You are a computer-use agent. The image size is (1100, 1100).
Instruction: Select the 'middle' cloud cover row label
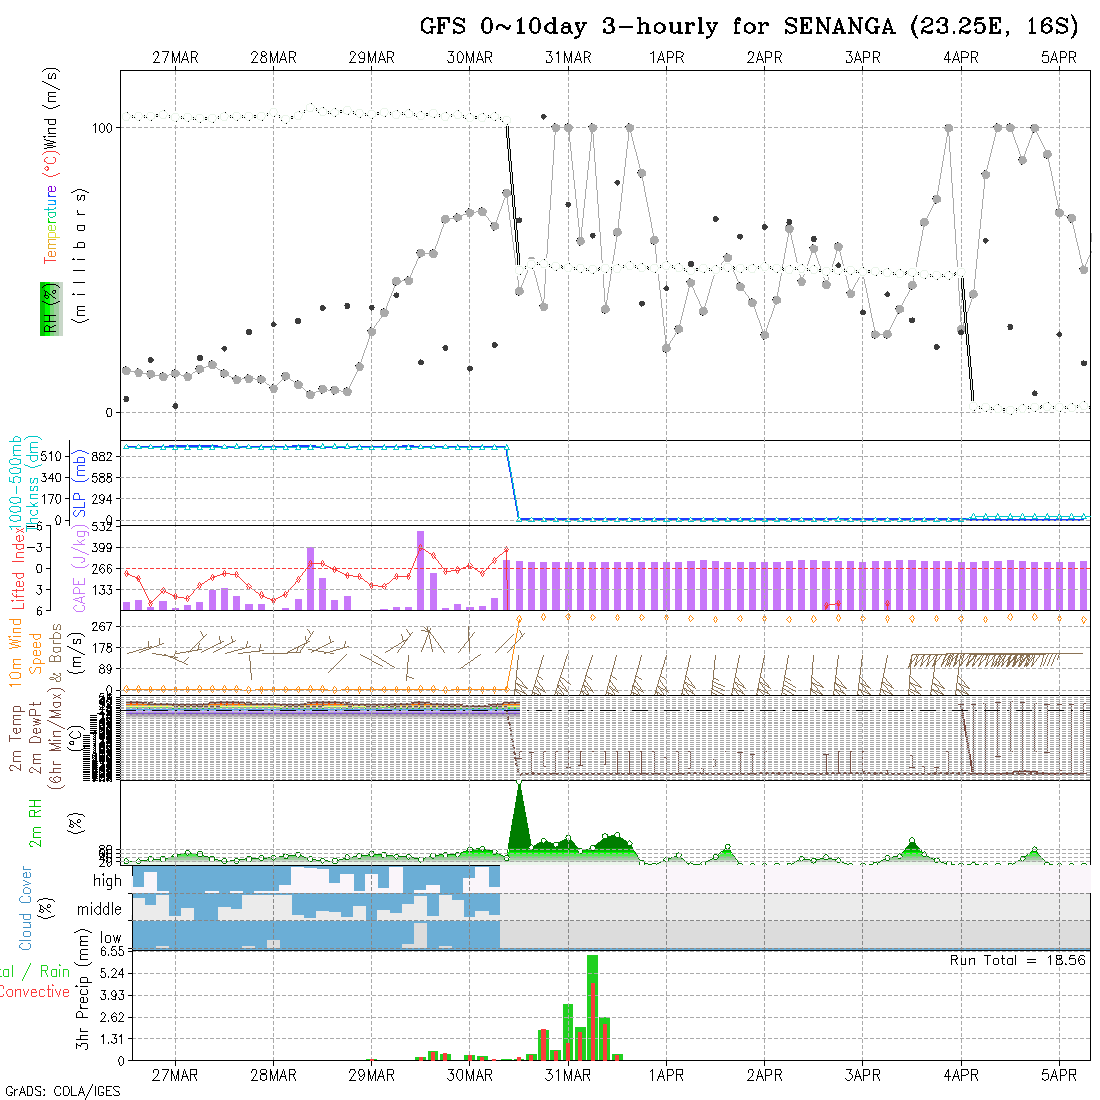99,910
